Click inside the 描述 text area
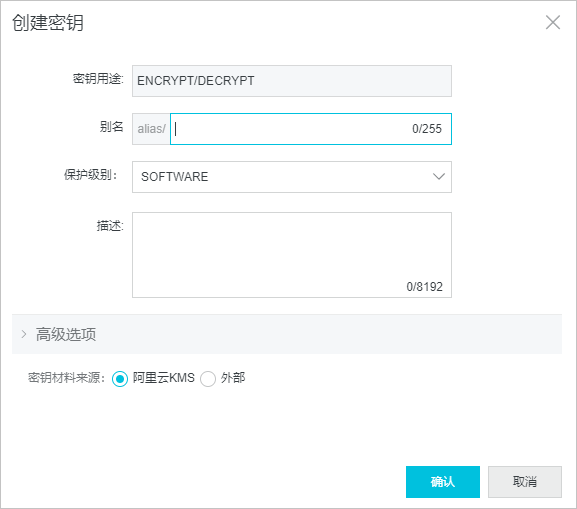Screen dimensions: 577x509 (292, 255)
